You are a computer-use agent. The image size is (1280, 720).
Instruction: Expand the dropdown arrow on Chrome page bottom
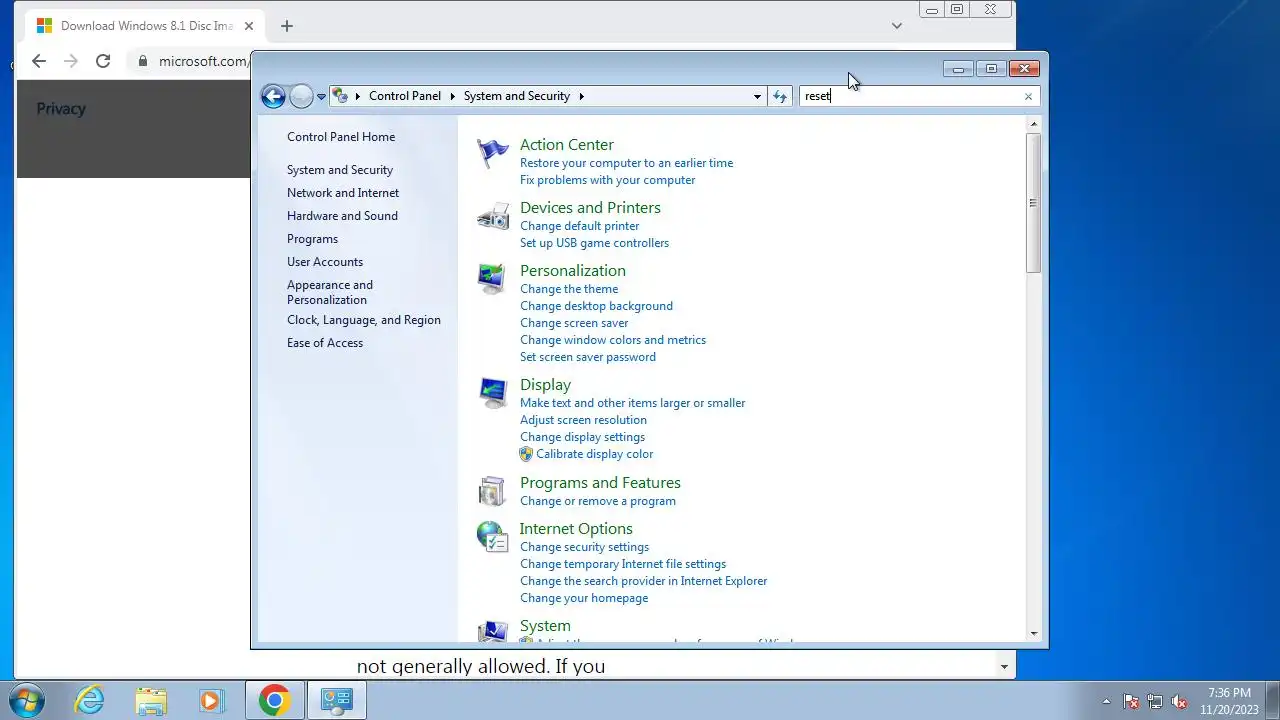click(x=1004, y=666)
